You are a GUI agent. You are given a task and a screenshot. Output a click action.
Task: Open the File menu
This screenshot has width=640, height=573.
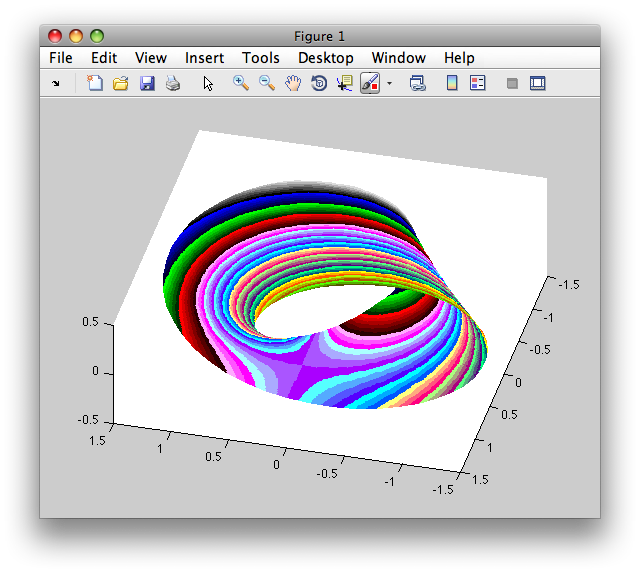[61, 58]
